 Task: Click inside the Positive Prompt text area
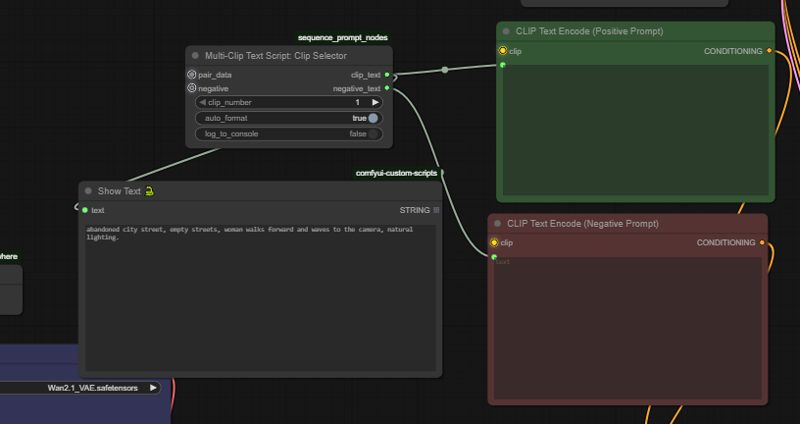635,130
